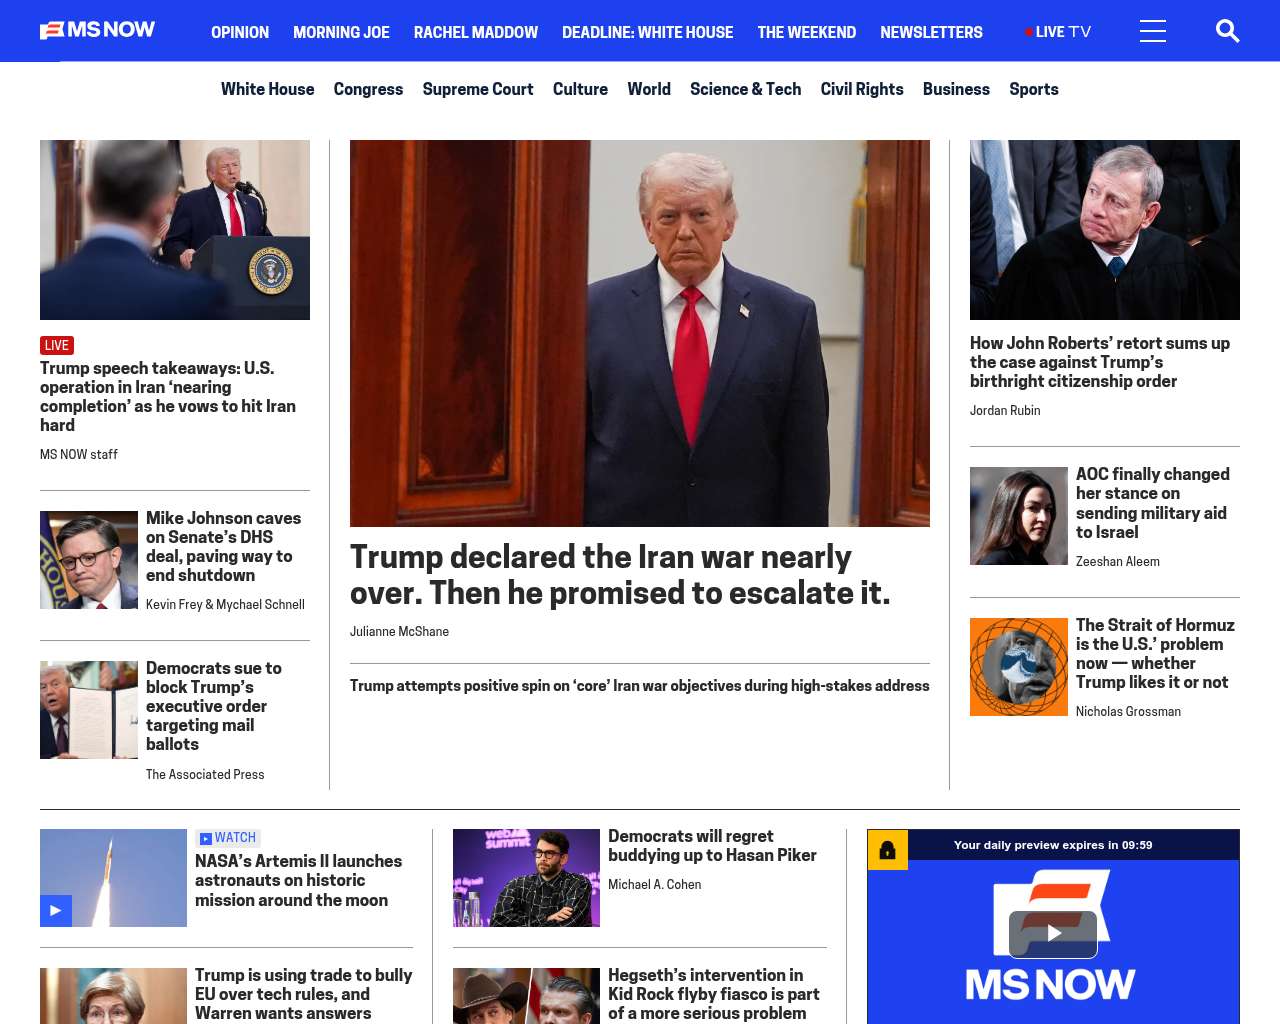Click the WATCH badge above Artemis story
The height and width of the screenshot is (1024, 1280).
pos(228,838)
